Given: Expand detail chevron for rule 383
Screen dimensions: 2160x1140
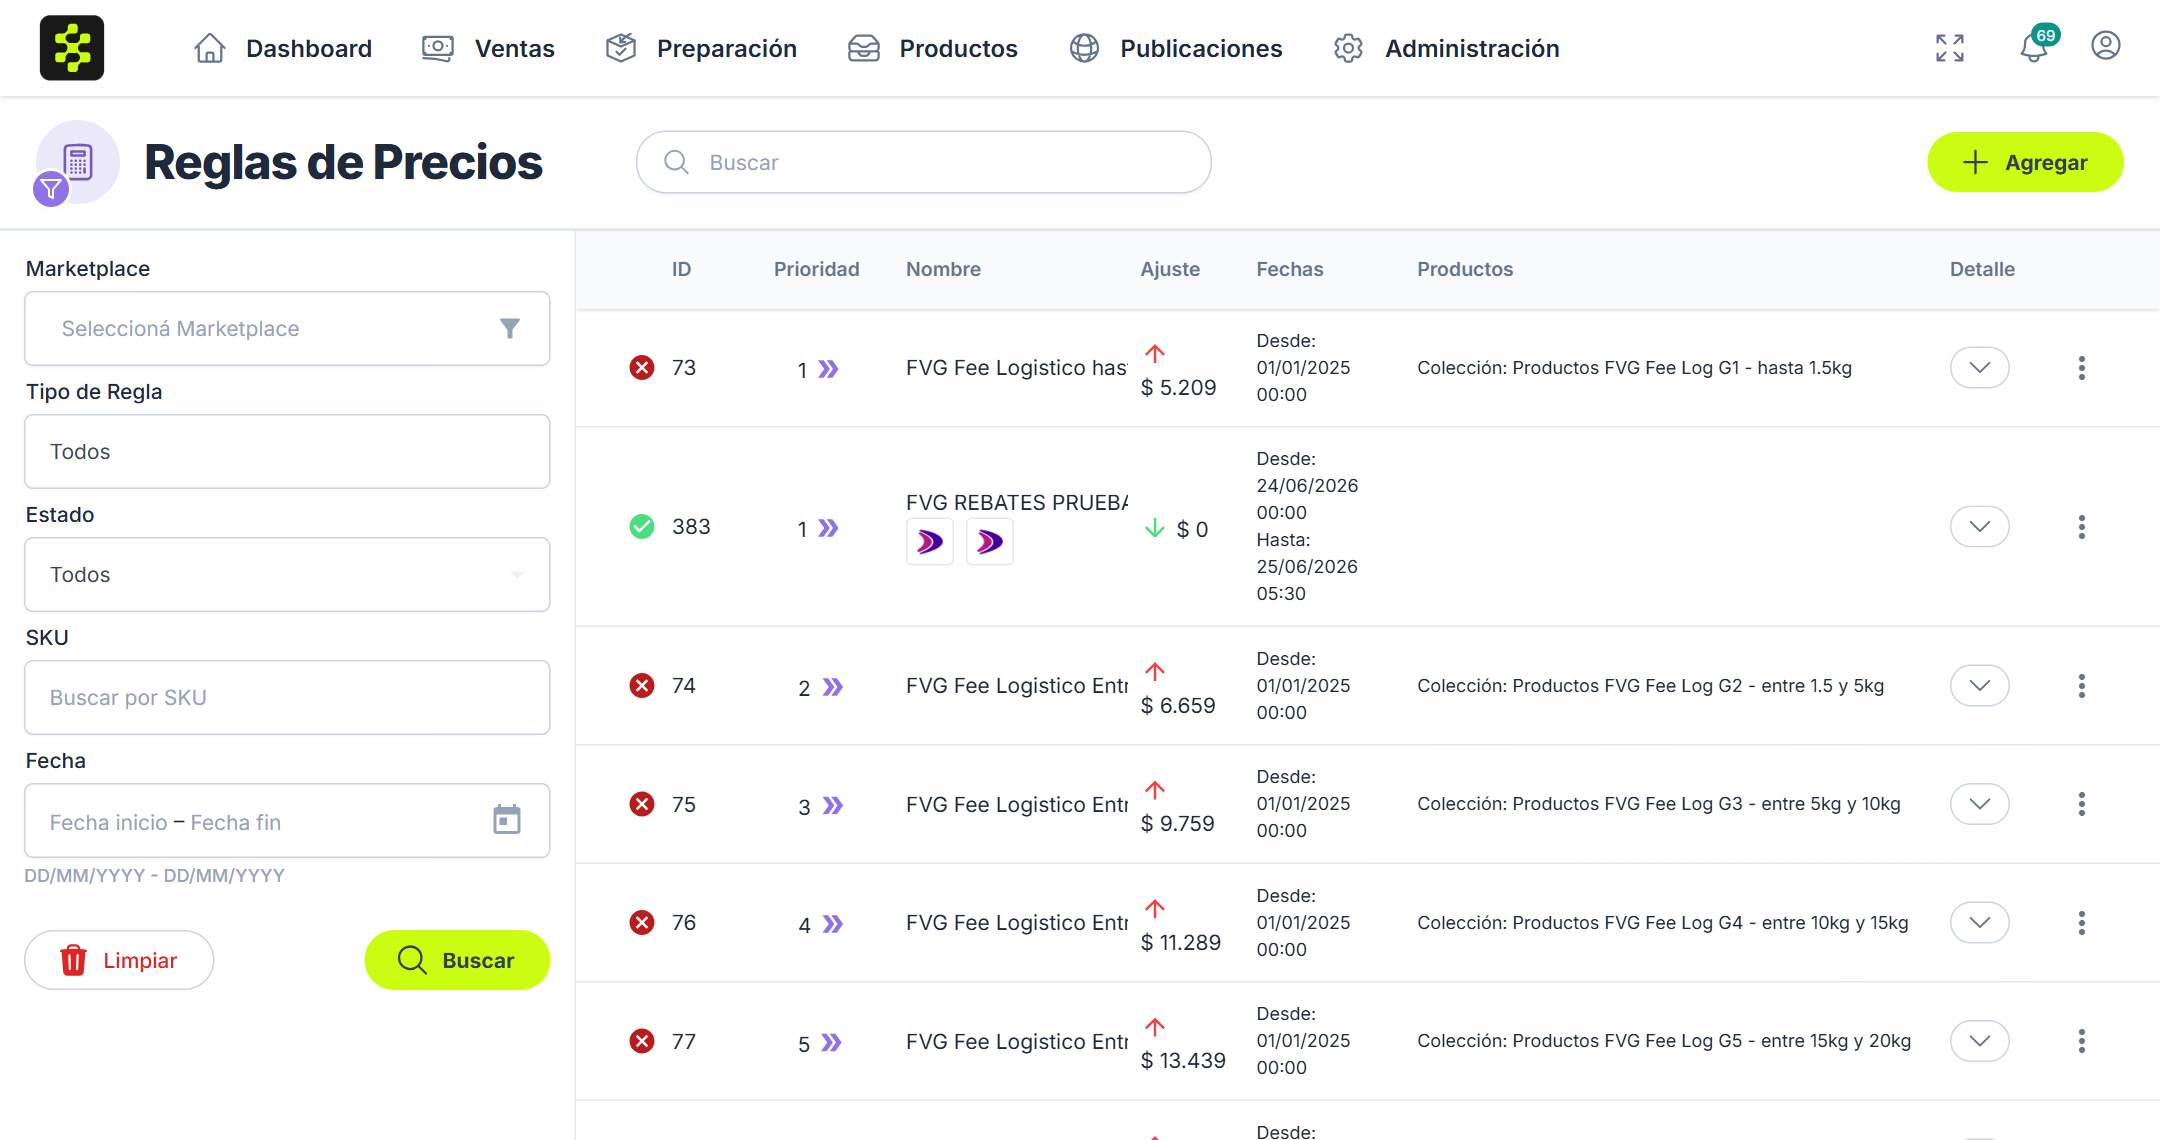Looking at the screenshot, I should click(x=1980, y=527).
